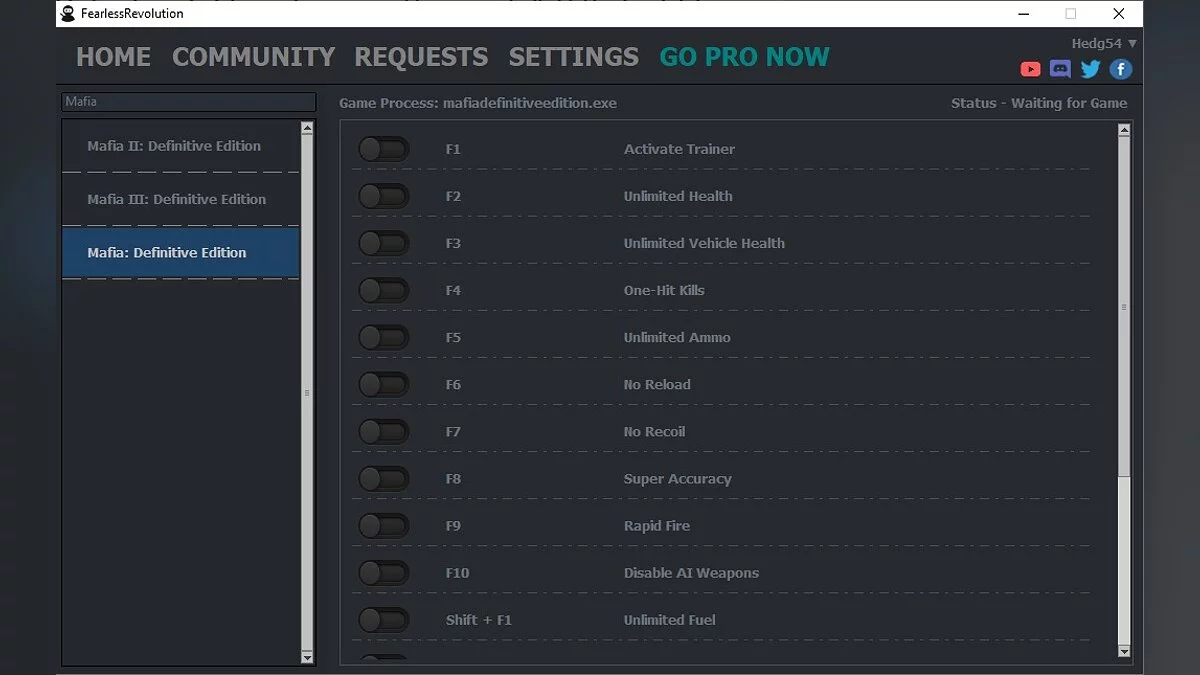Click the game search field
Image resolution: width=1200 pixels, height=675 pixels.
coord(188,102)
